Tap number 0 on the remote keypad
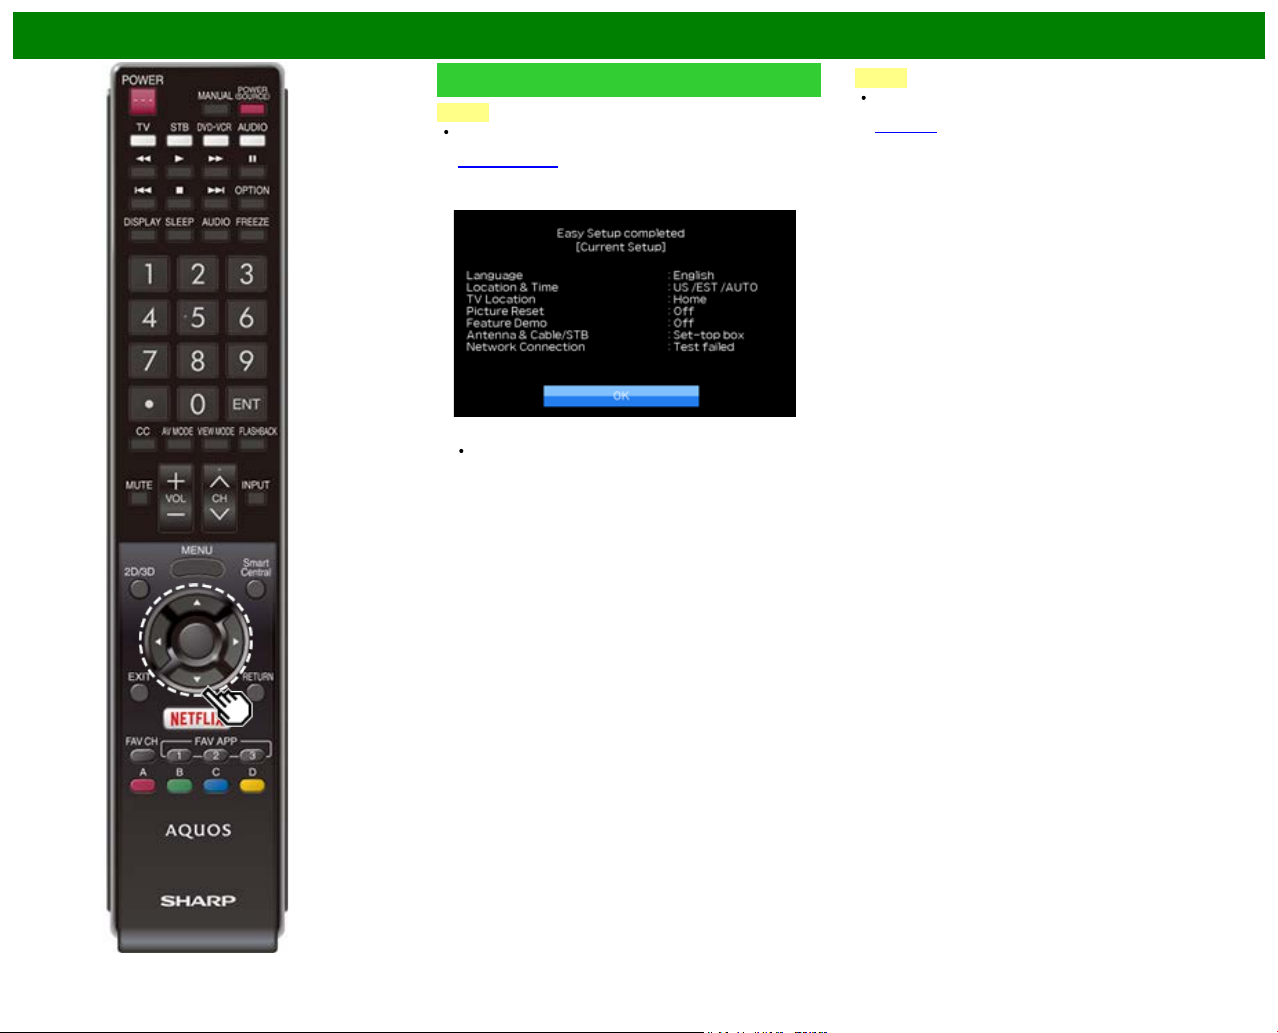The width and height of the screenshot is (1278, 1033). (x=198, y=404)
